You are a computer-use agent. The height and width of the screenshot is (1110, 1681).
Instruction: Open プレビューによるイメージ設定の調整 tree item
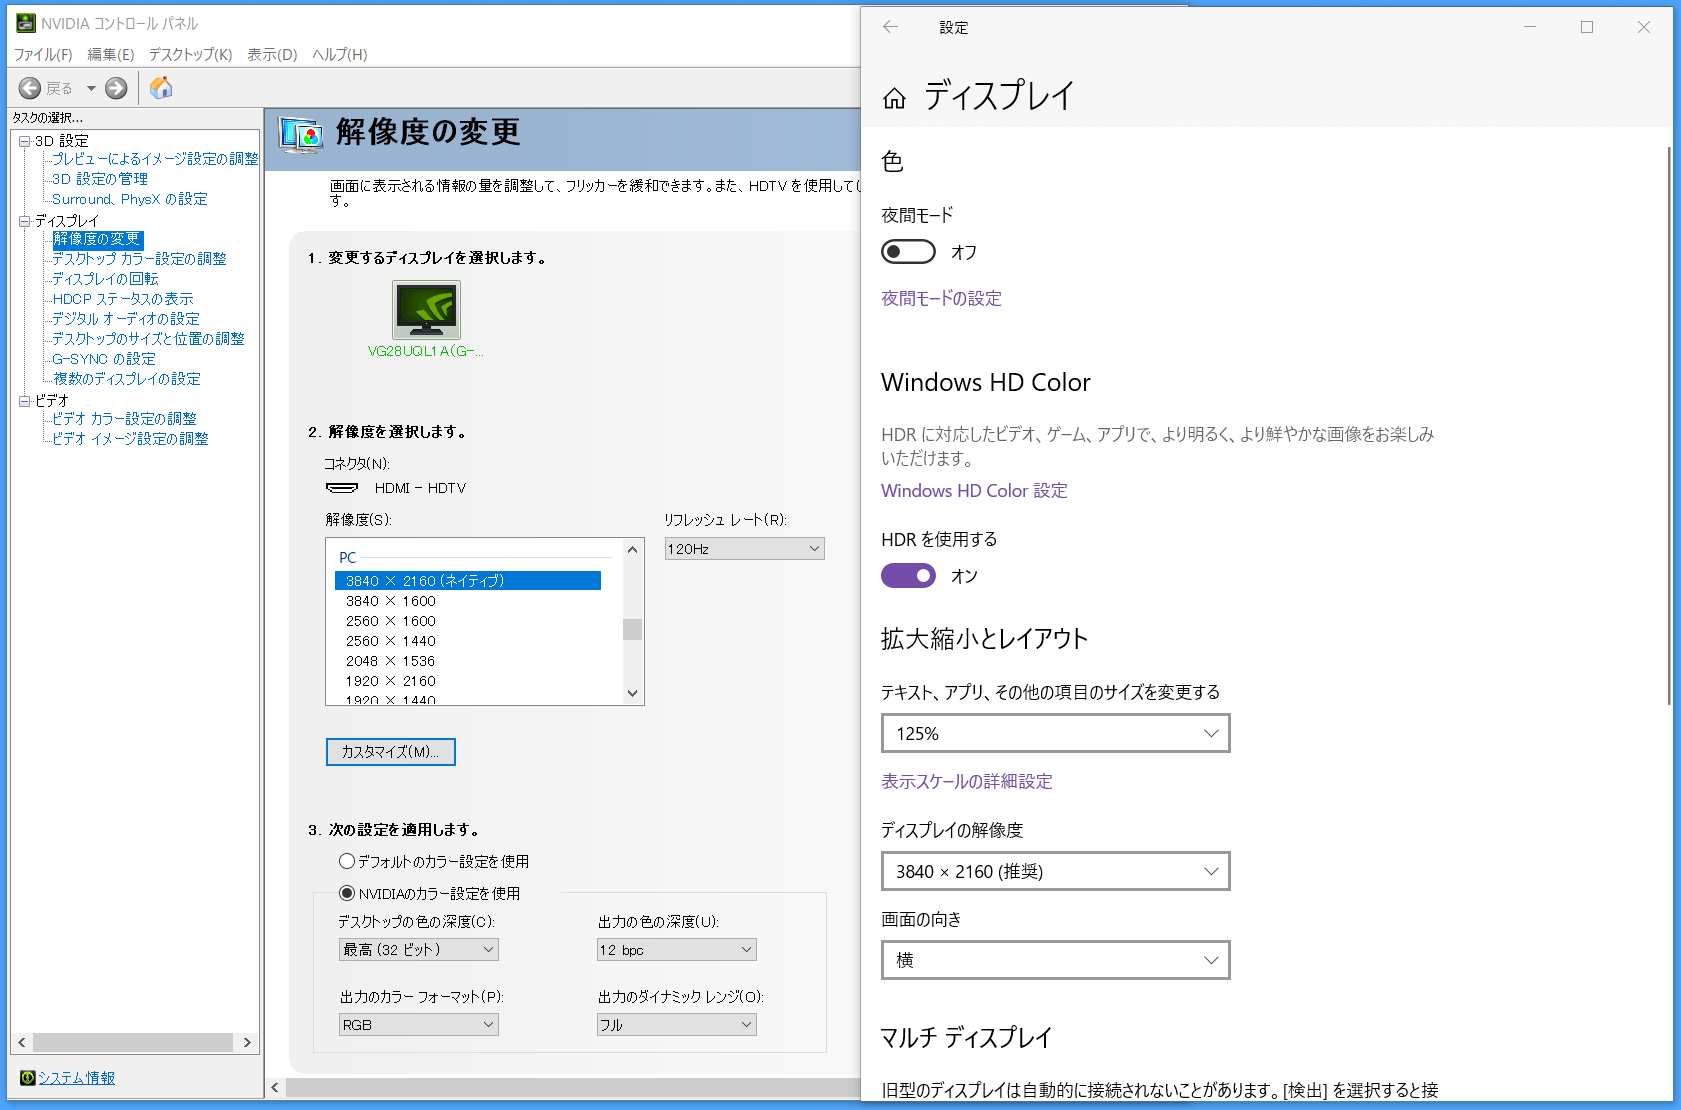coord(155,159)
